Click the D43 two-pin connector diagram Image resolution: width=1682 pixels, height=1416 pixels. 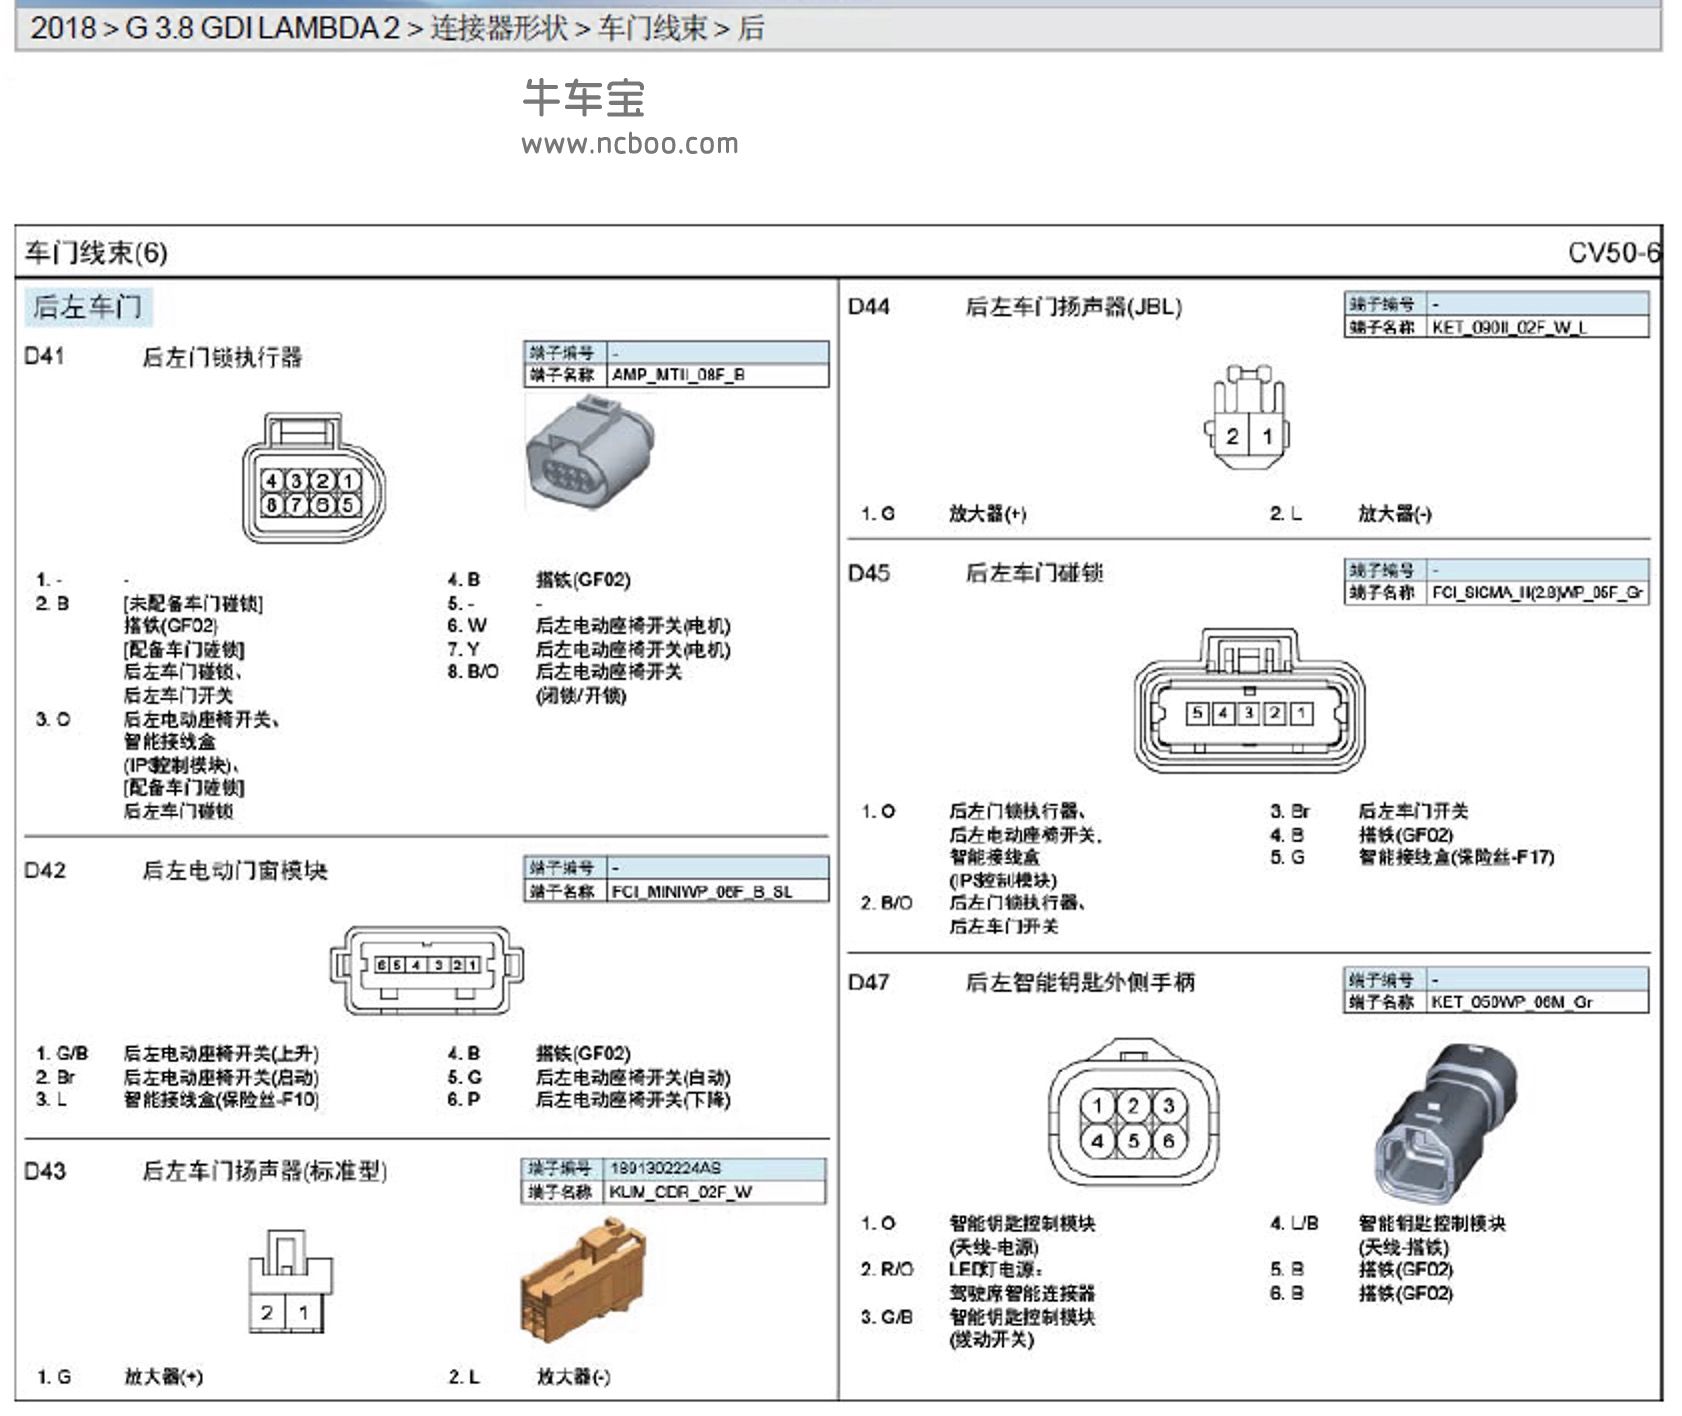pos(290,1280)
